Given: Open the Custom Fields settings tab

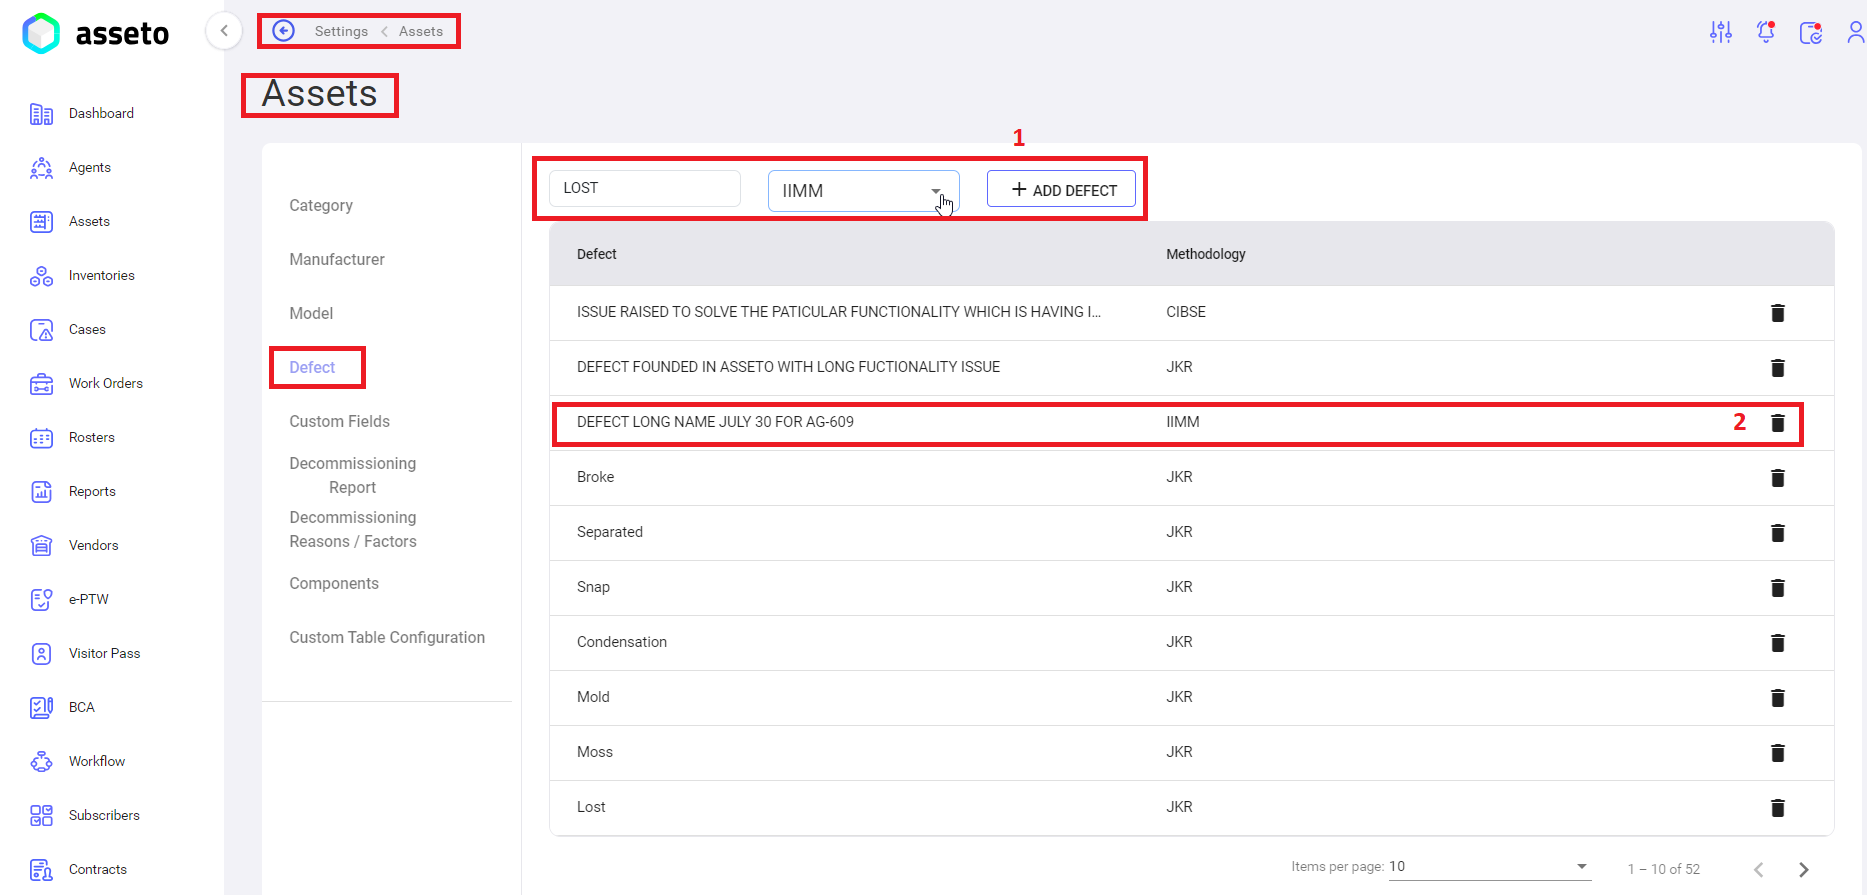Looking at the screenshot, I should 339,422.
